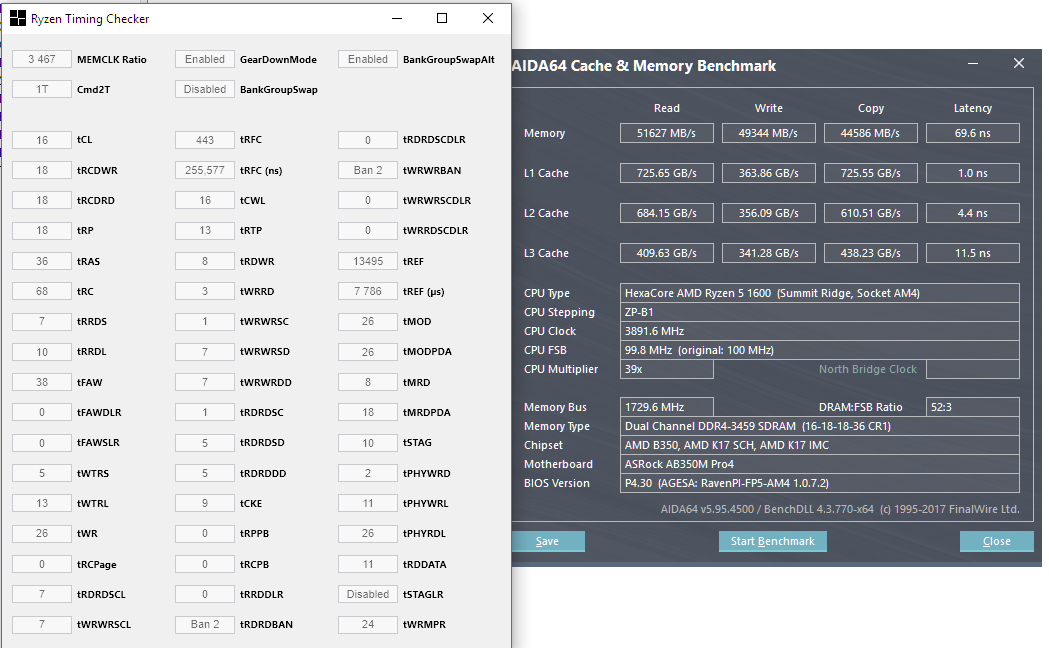This screenshot has width=1049, height=648.
Task: Click the Save button in AIDA64
Action: tap(547, 541)
